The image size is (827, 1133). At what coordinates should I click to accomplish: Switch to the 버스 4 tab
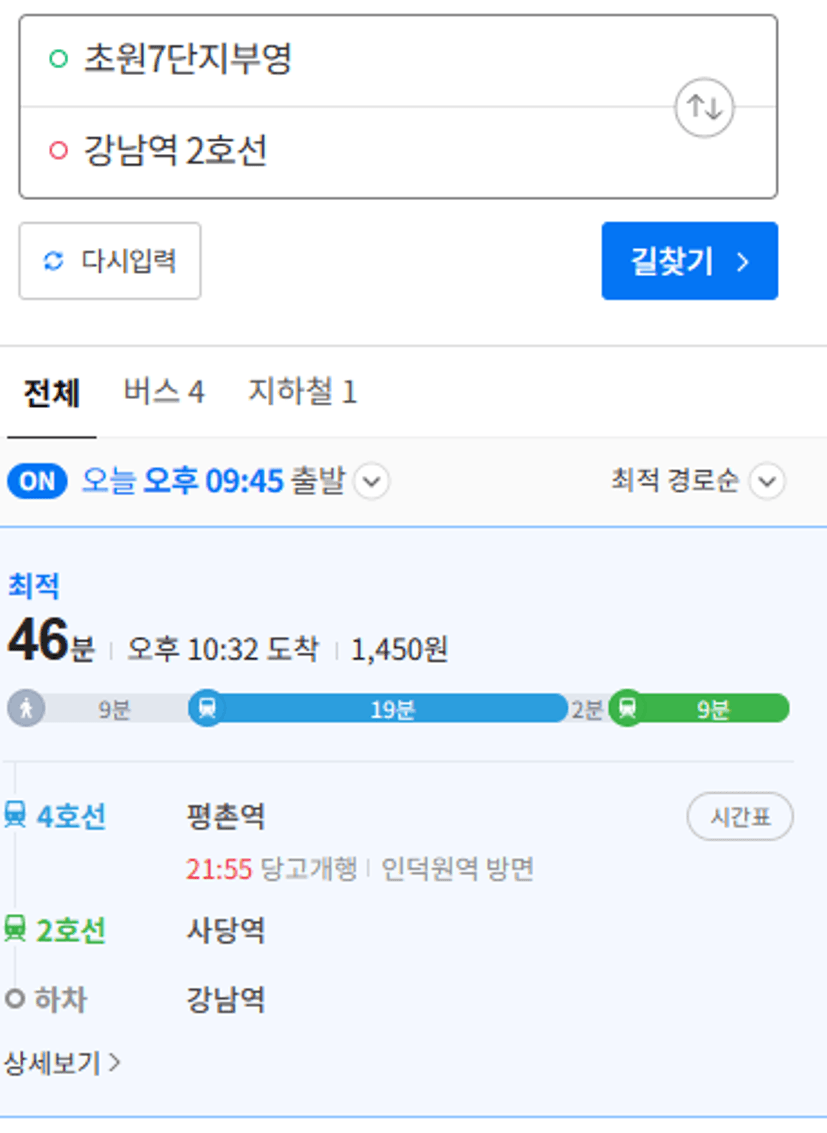(x=164, y=392)
